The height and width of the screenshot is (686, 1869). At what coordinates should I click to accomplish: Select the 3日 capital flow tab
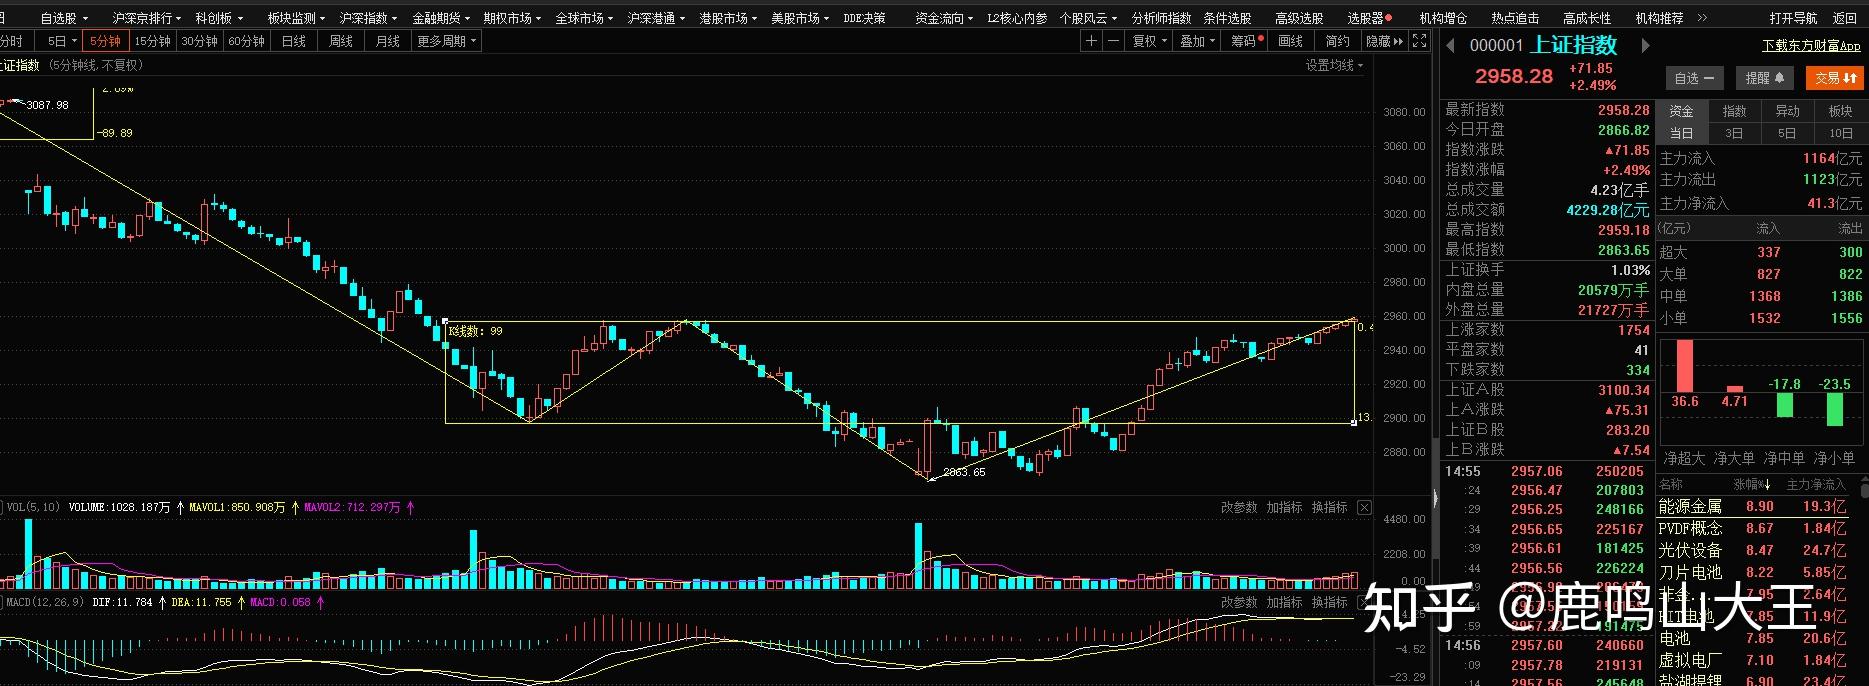coord(1734,133)
